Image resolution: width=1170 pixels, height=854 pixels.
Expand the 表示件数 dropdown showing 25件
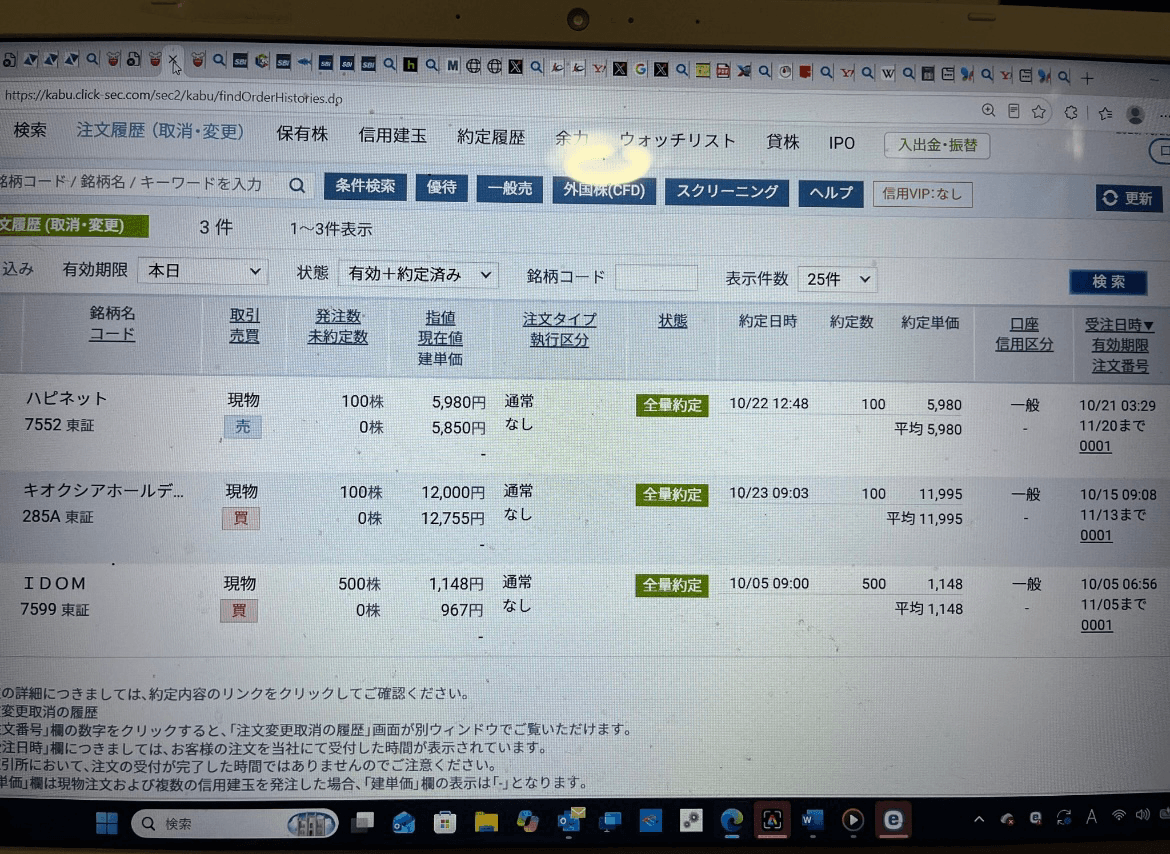coord(837,279)
